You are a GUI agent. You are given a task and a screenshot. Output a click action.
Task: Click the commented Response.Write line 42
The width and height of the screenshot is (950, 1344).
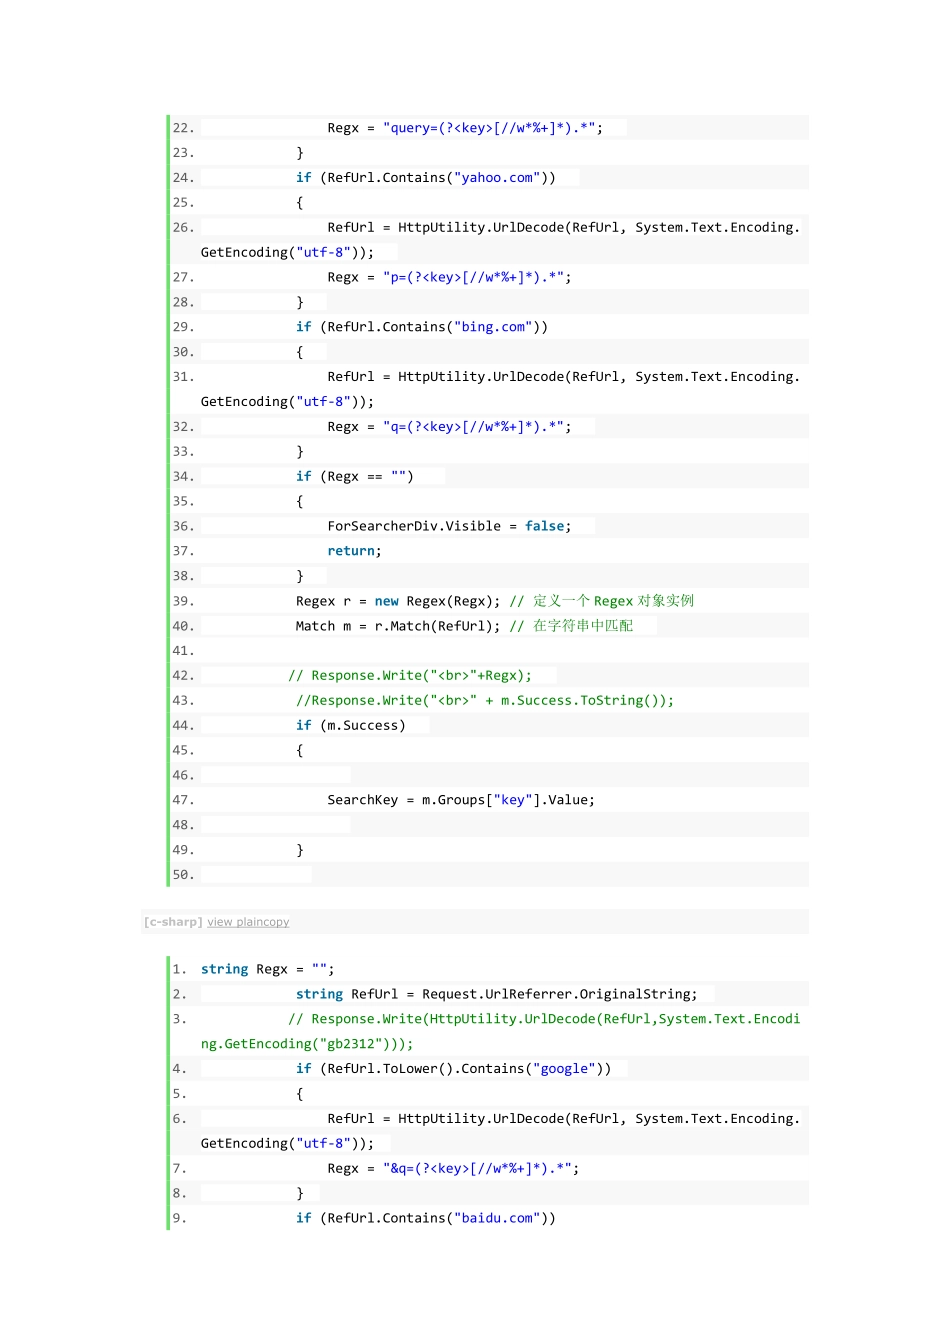(410, 676)
